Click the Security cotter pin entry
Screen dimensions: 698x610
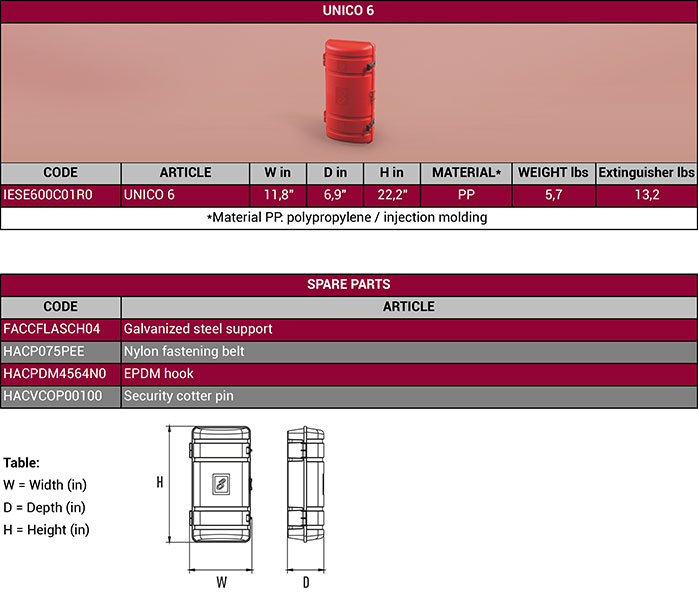178,396
